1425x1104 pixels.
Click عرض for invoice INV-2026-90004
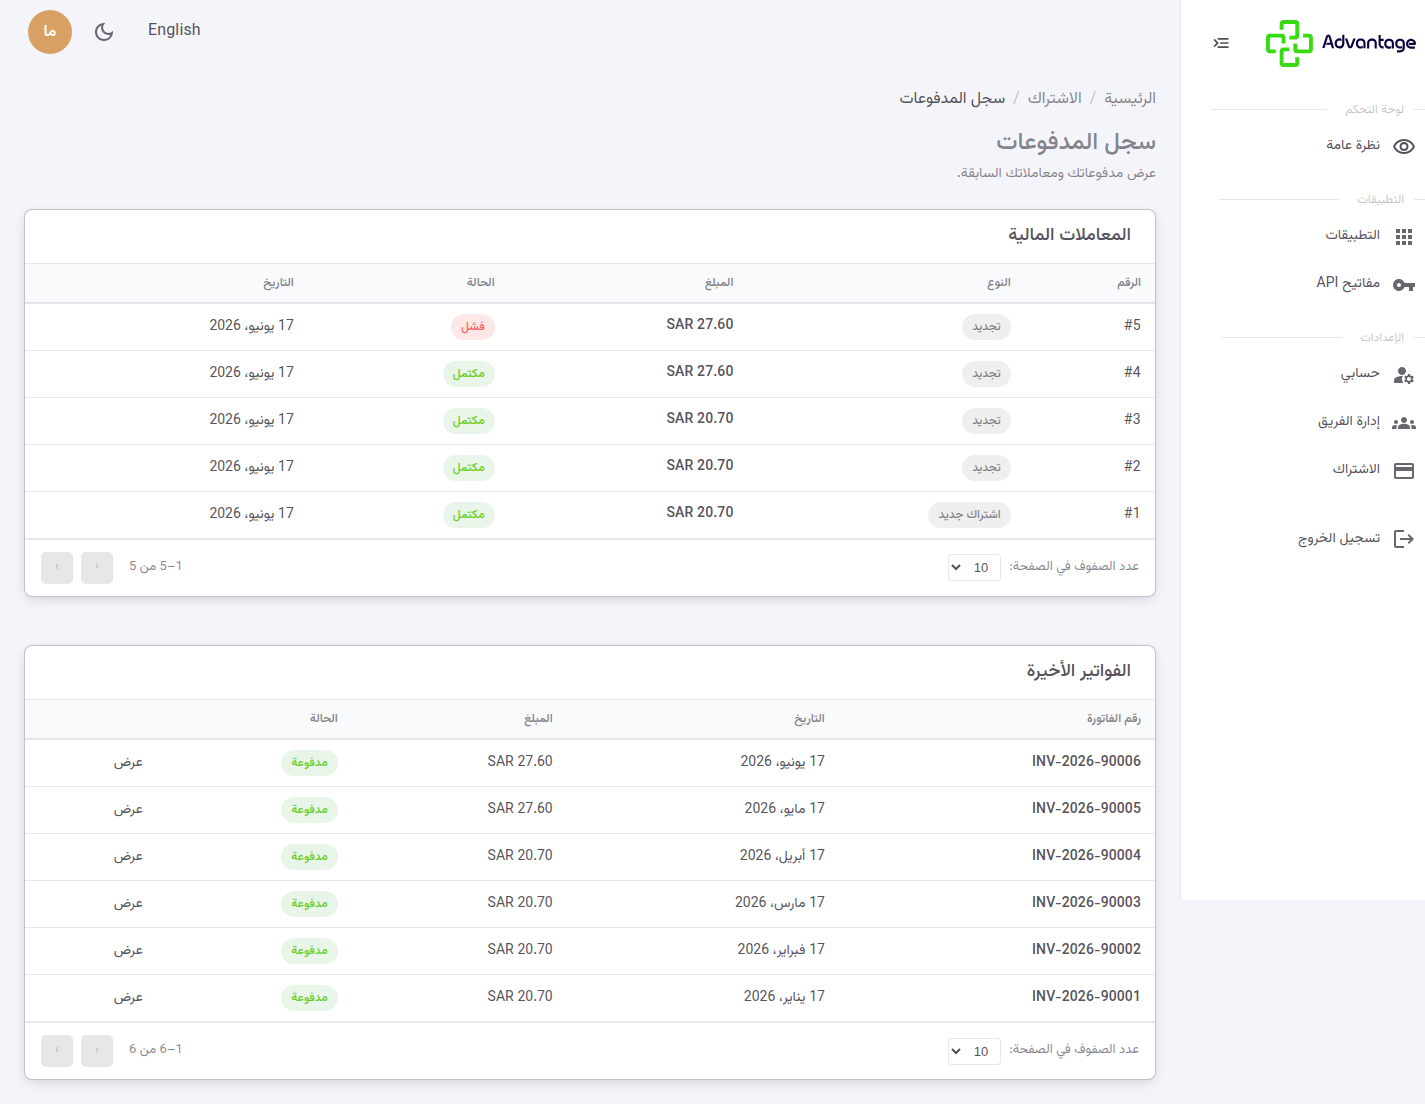click(x=128, y=856)
